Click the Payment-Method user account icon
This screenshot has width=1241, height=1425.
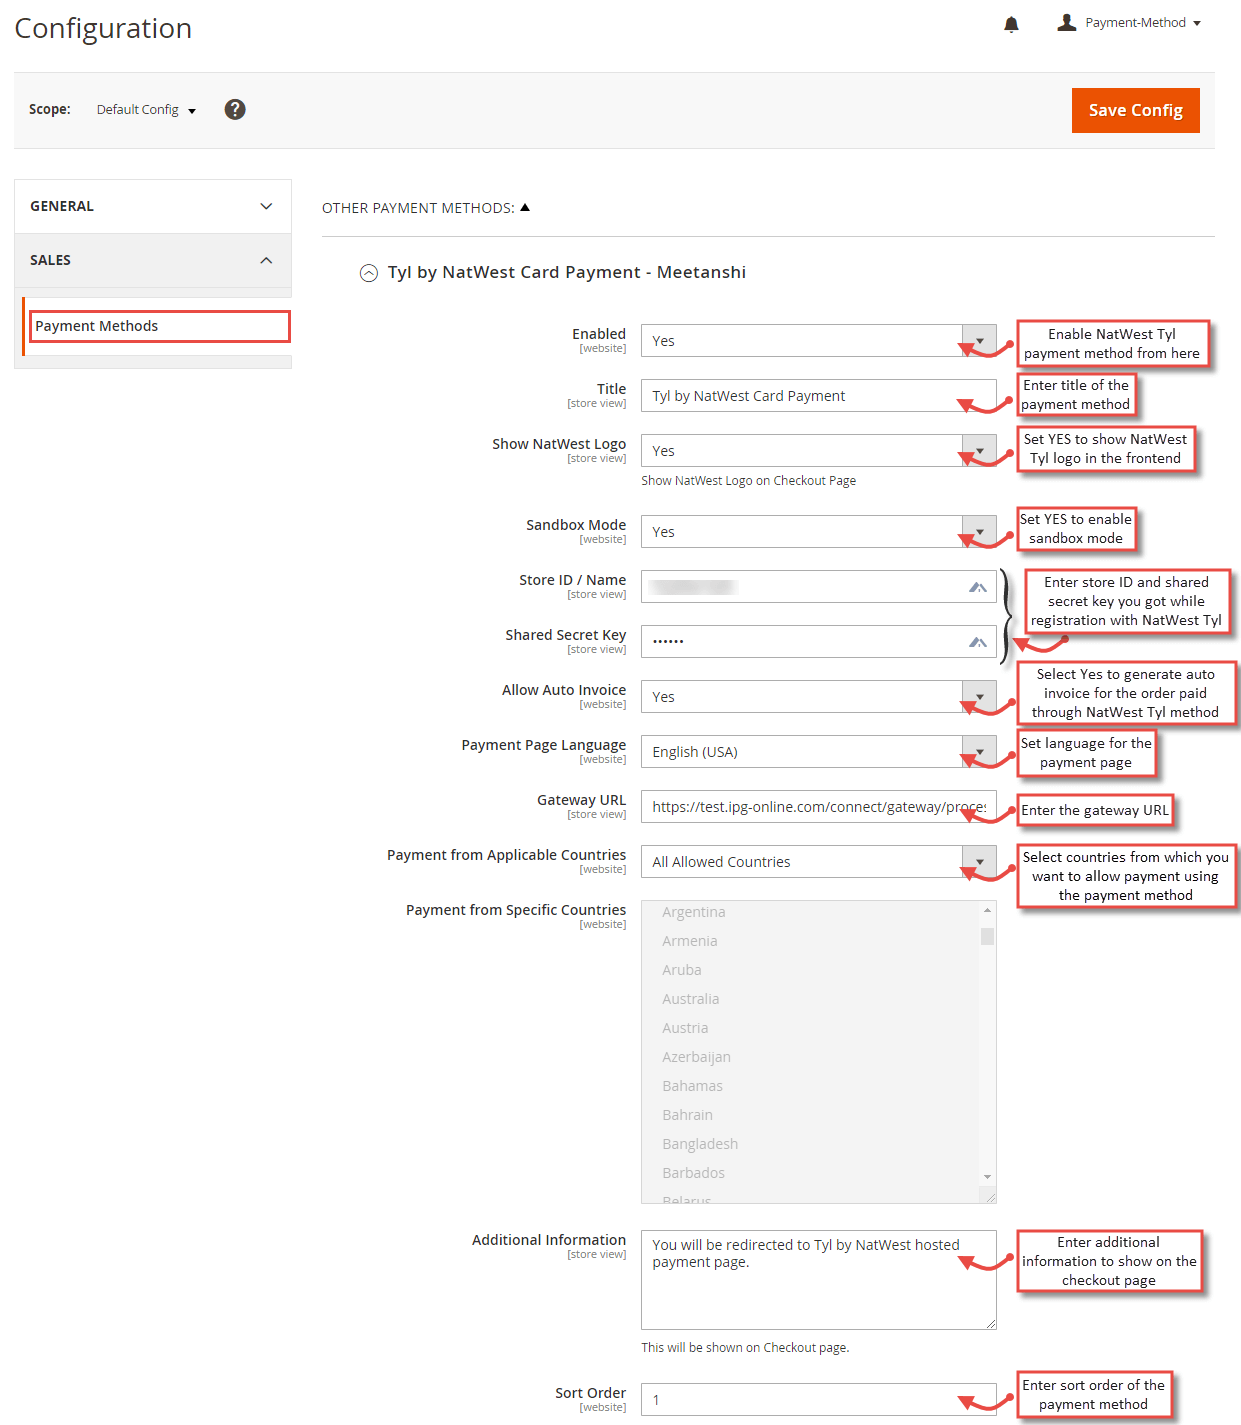1067,22
